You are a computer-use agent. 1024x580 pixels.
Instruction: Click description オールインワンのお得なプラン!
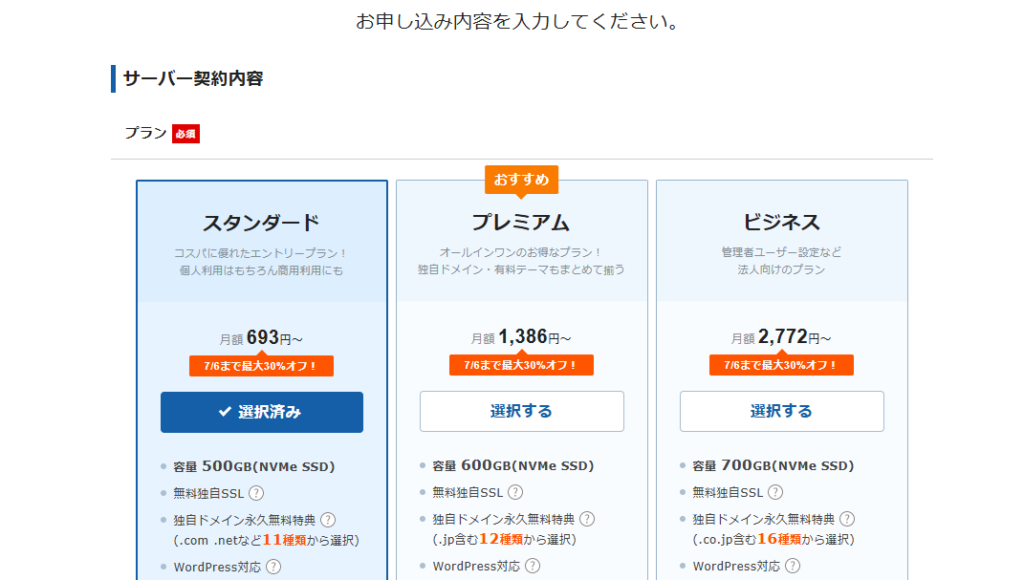pos(521,252)
